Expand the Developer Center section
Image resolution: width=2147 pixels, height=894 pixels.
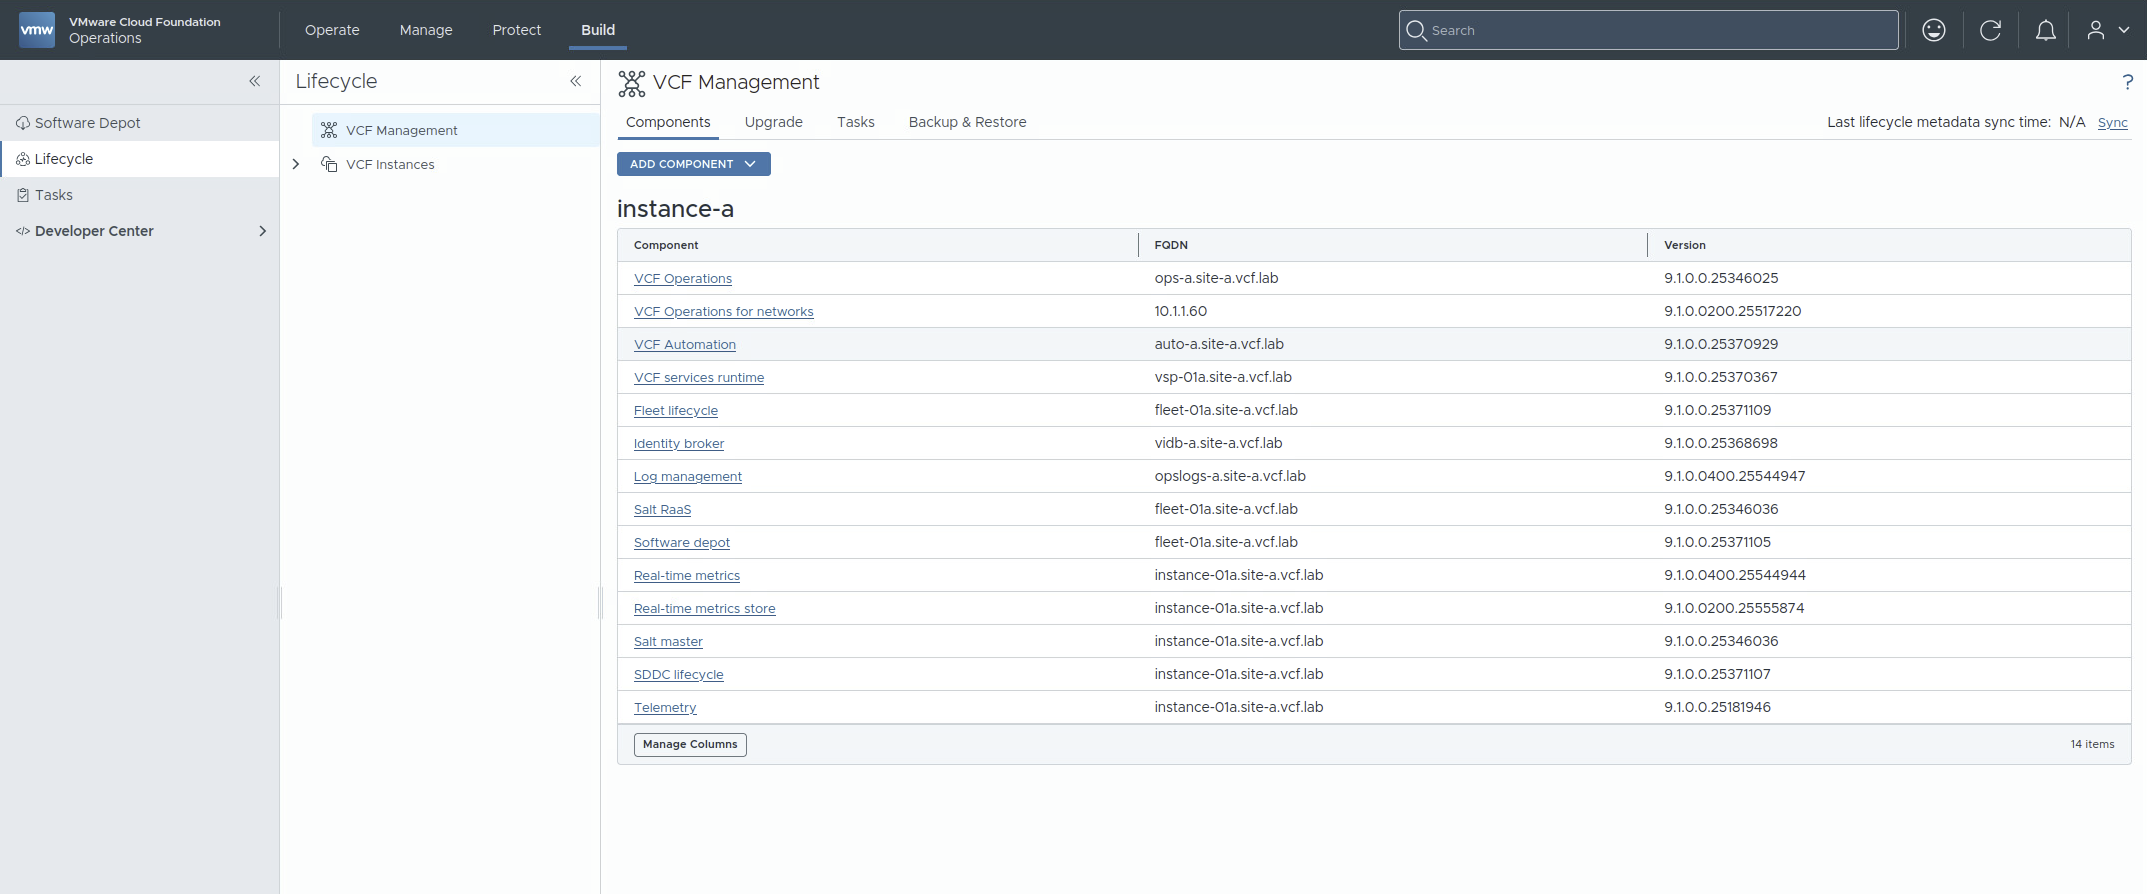click(x=263, y=231)
